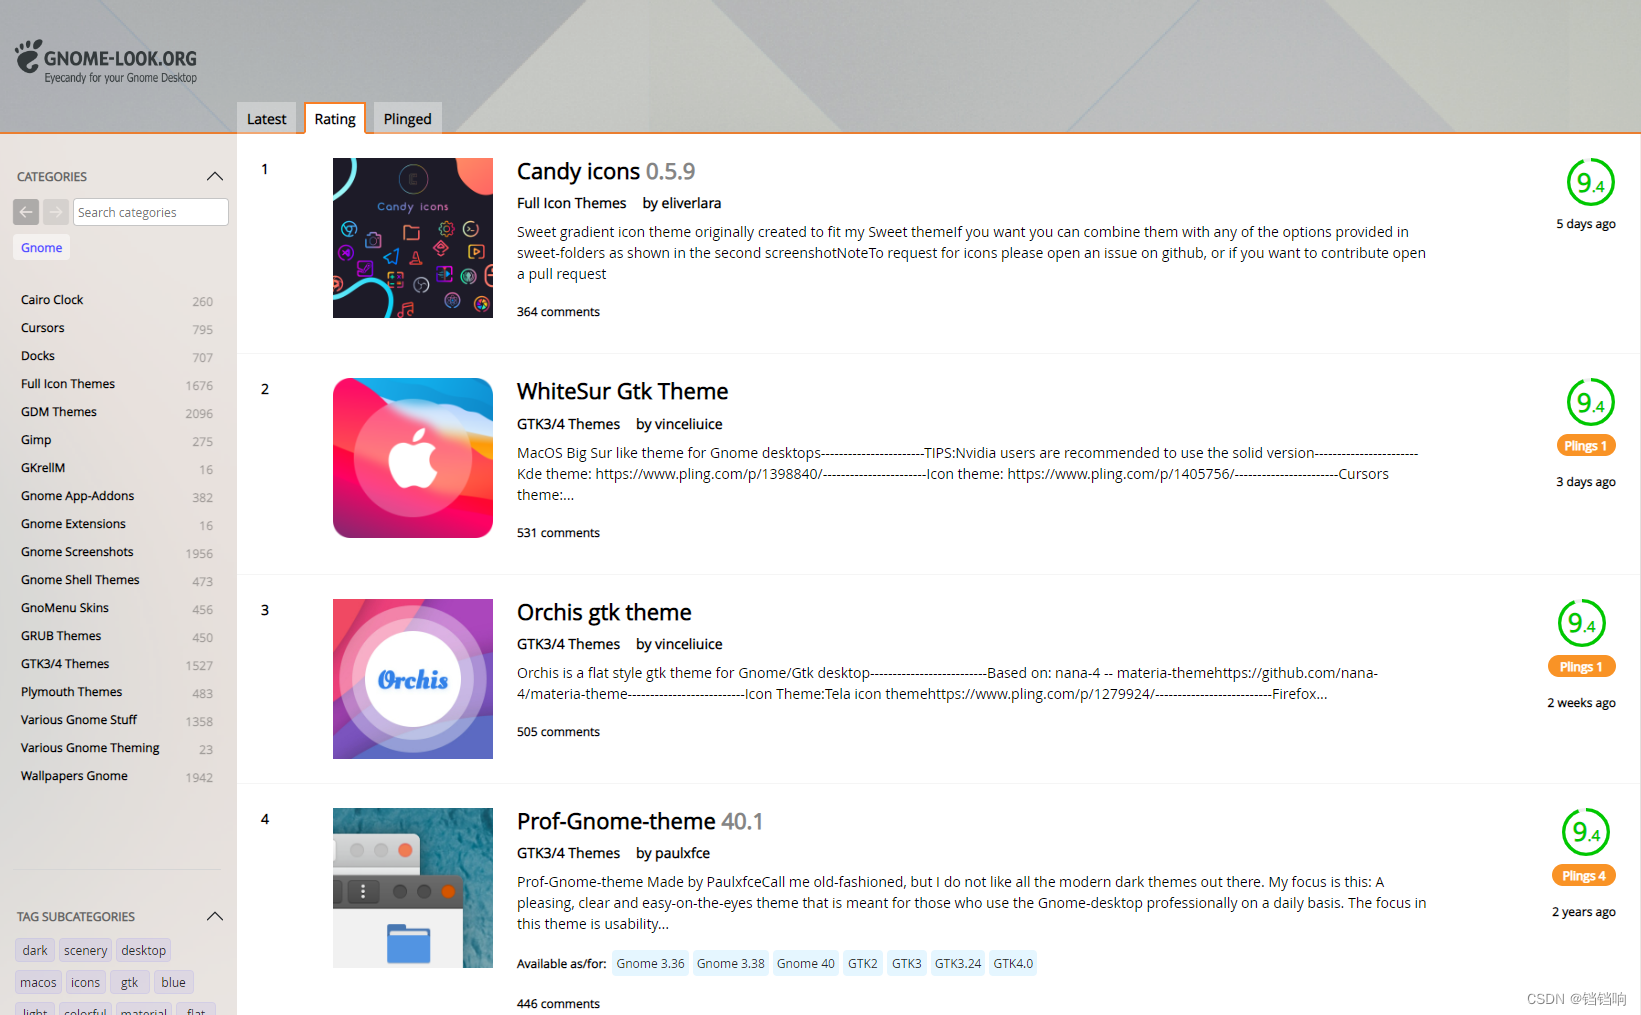Switch to the Latest tab

click(x=266, y=118)
